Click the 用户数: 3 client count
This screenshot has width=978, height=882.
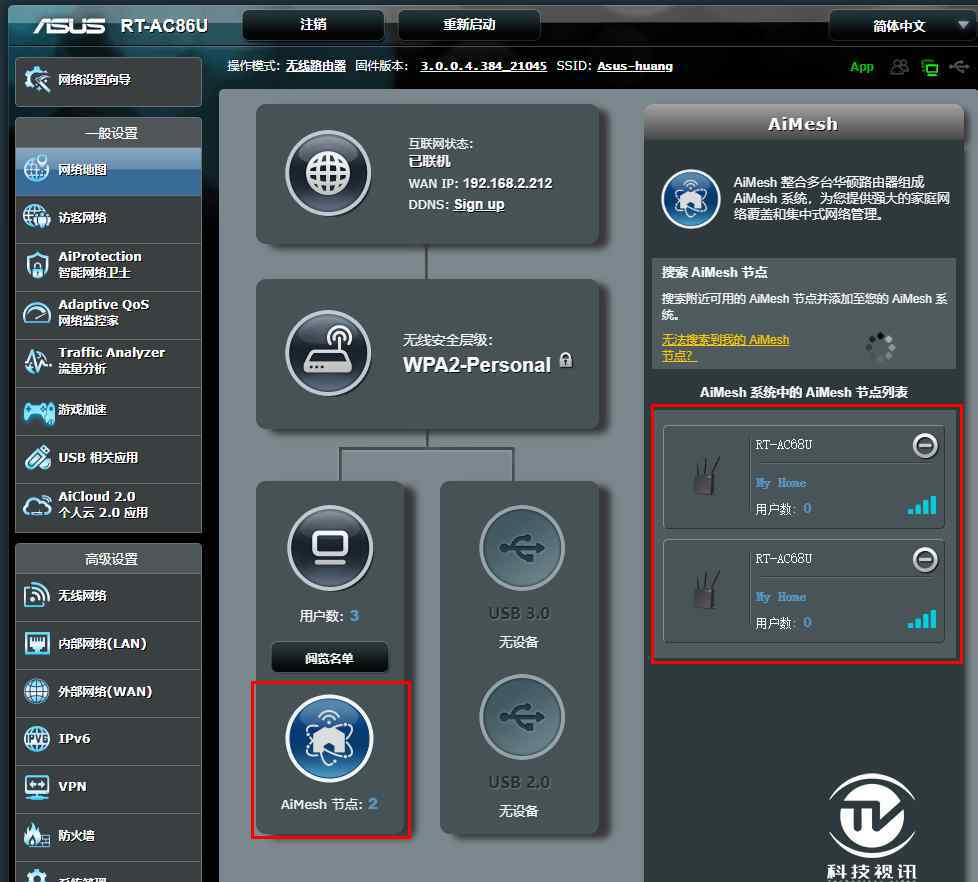click(329, 616)
